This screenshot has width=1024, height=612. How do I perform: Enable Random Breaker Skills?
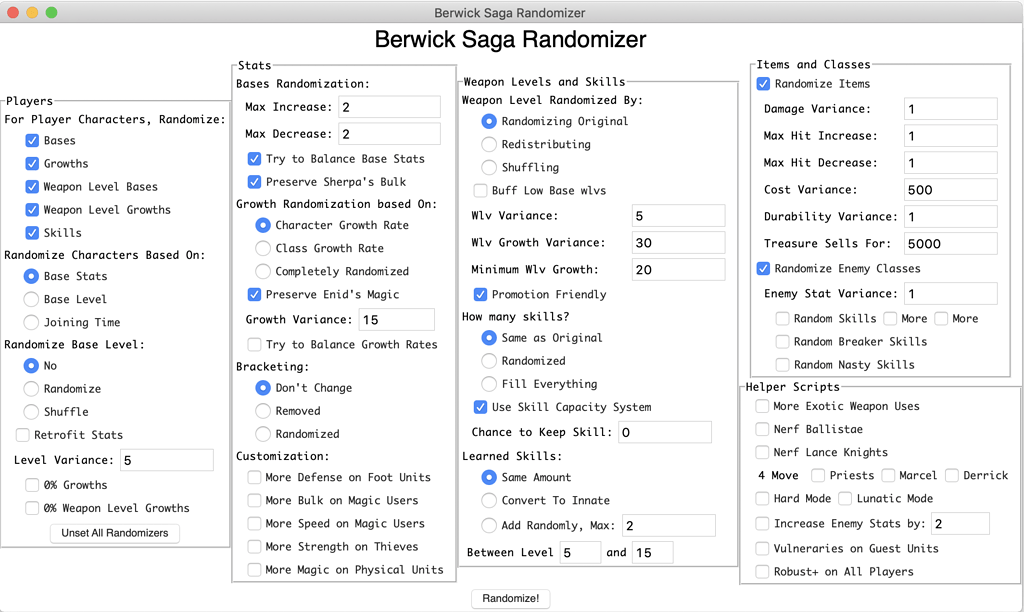pyautogui.click(x=784, y=341)
